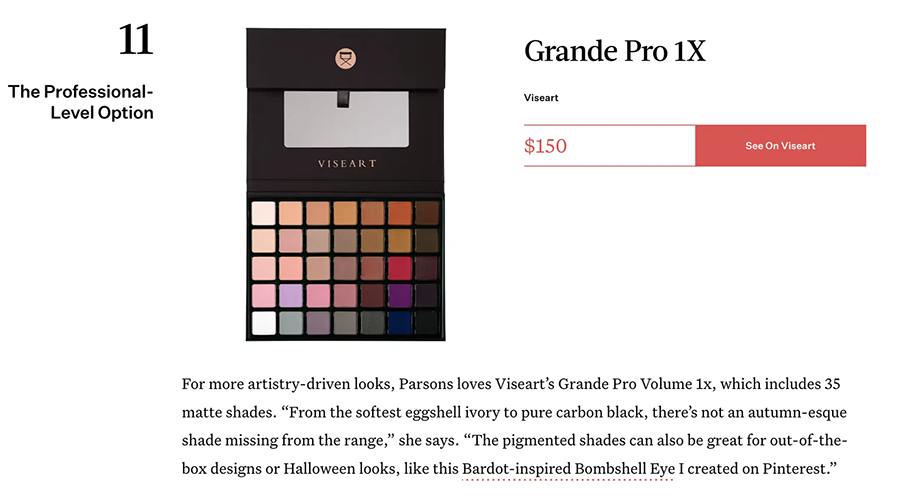This screenshot has height=499, width=900.
Task: Select the pure white eyeshadow shade
Action: (264, 323)
